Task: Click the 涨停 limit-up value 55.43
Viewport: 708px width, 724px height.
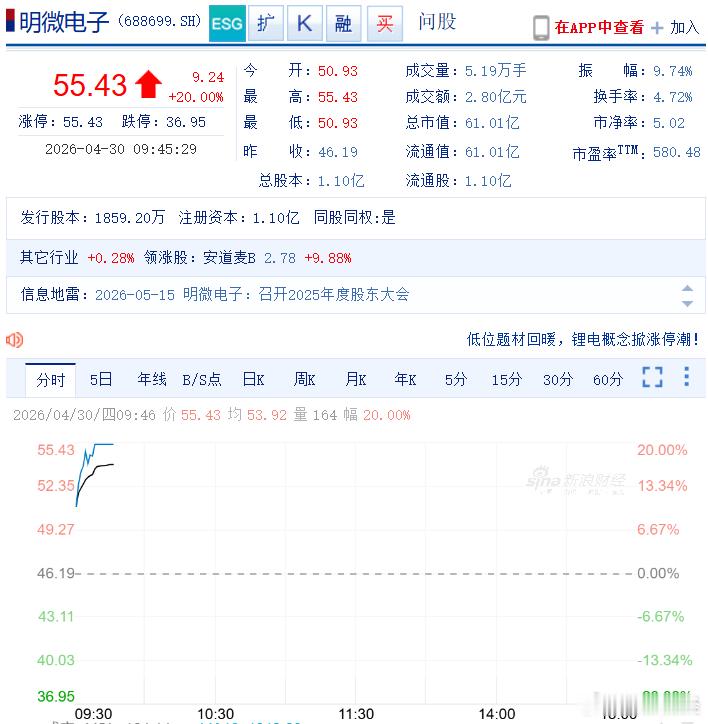Action: coord(83,122)
